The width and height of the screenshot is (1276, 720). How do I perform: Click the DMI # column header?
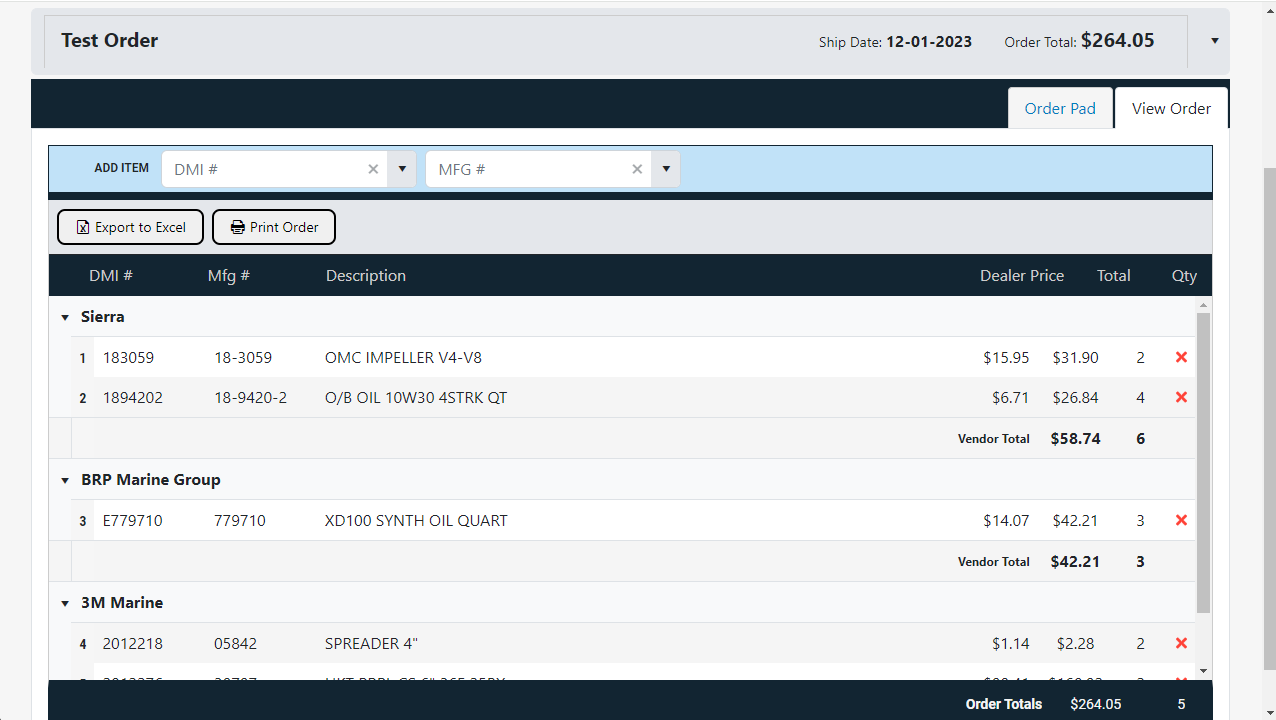coord(111,275)
